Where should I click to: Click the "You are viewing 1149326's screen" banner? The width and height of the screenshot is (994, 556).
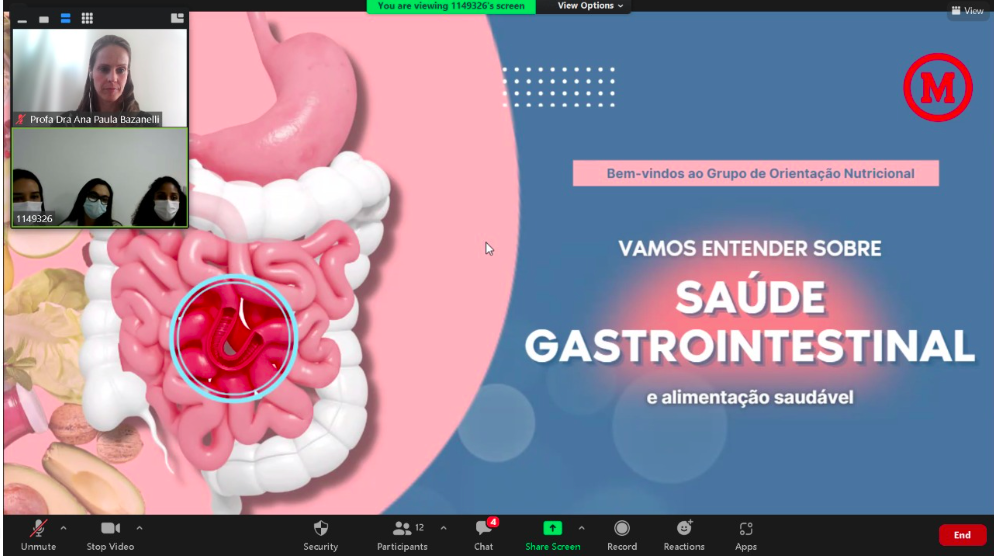point(451,6)
